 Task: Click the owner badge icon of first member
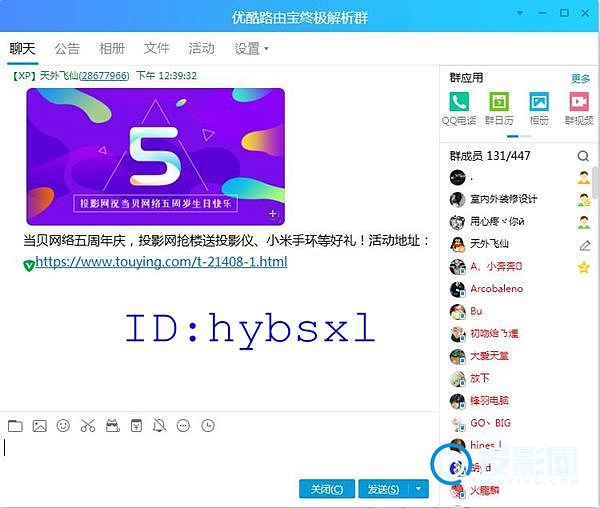point(584,177)
